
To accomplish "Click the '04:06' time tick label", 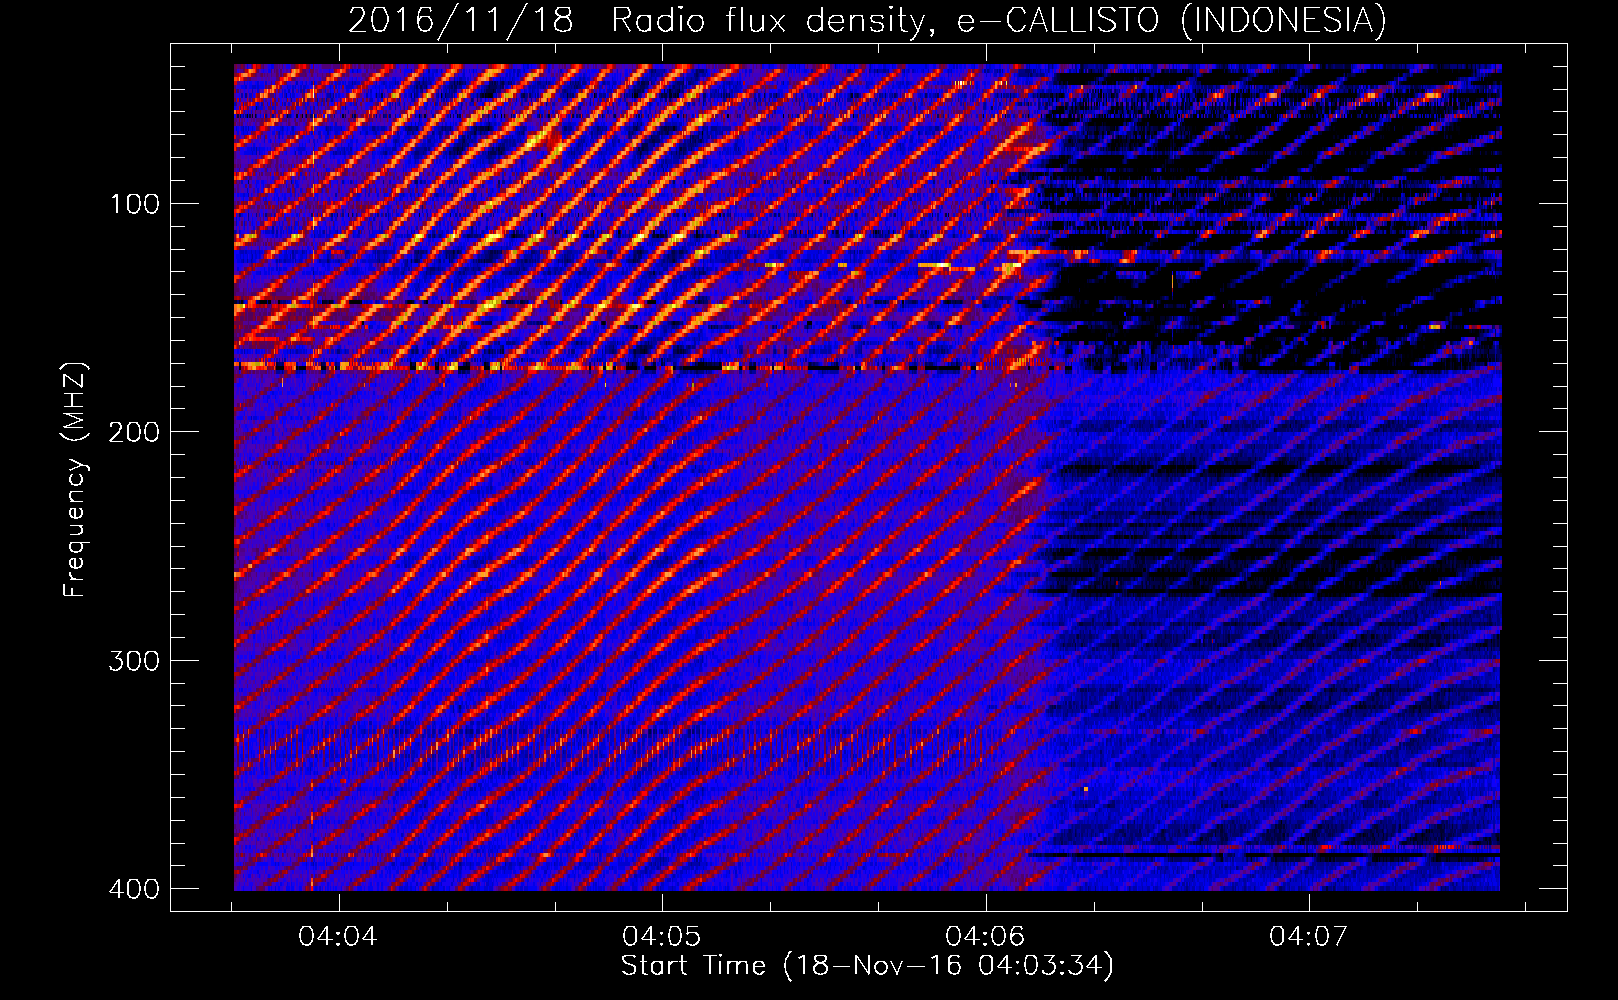I will [986, 937].
